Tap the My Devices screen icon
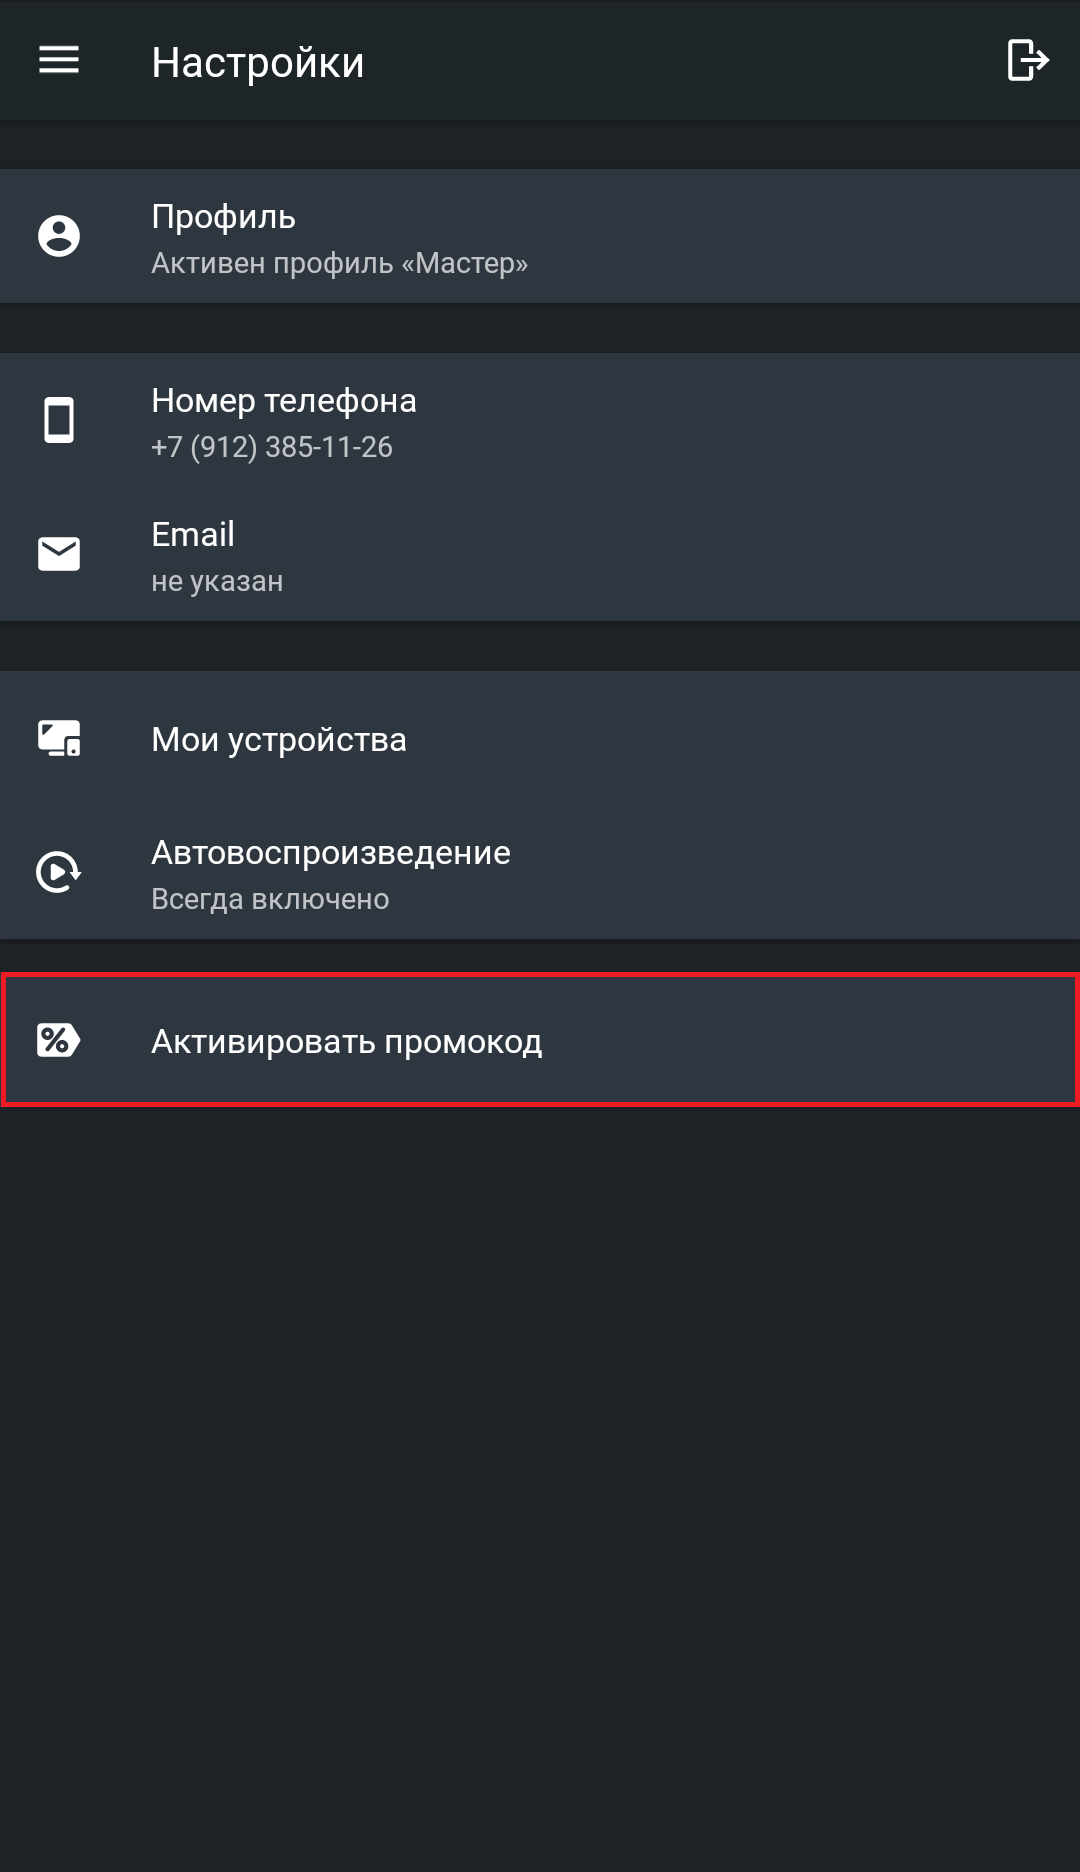The width and height of the screenshot is (1080, 1872). (x=59, y=739)
